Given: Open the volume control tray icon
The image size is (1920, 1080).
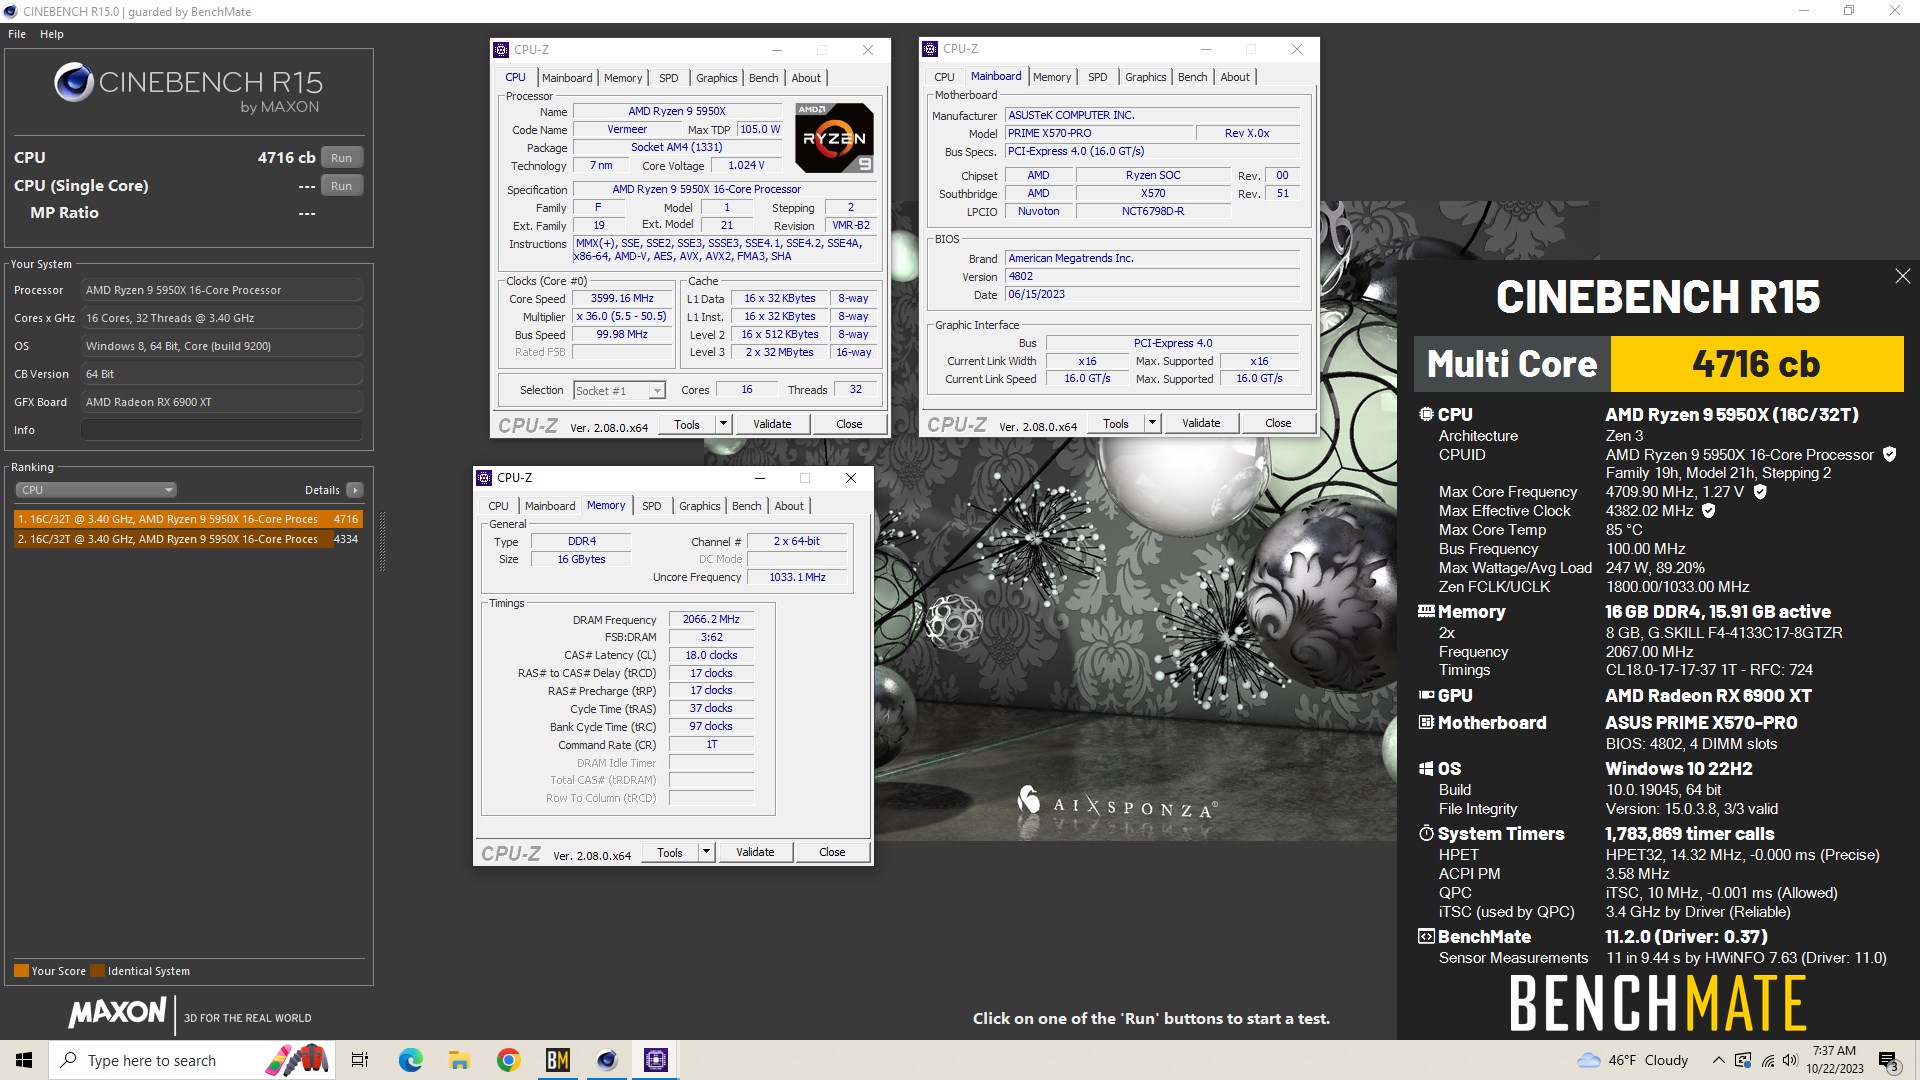Looking at the screenshot, I should tap(1790, 1060).
